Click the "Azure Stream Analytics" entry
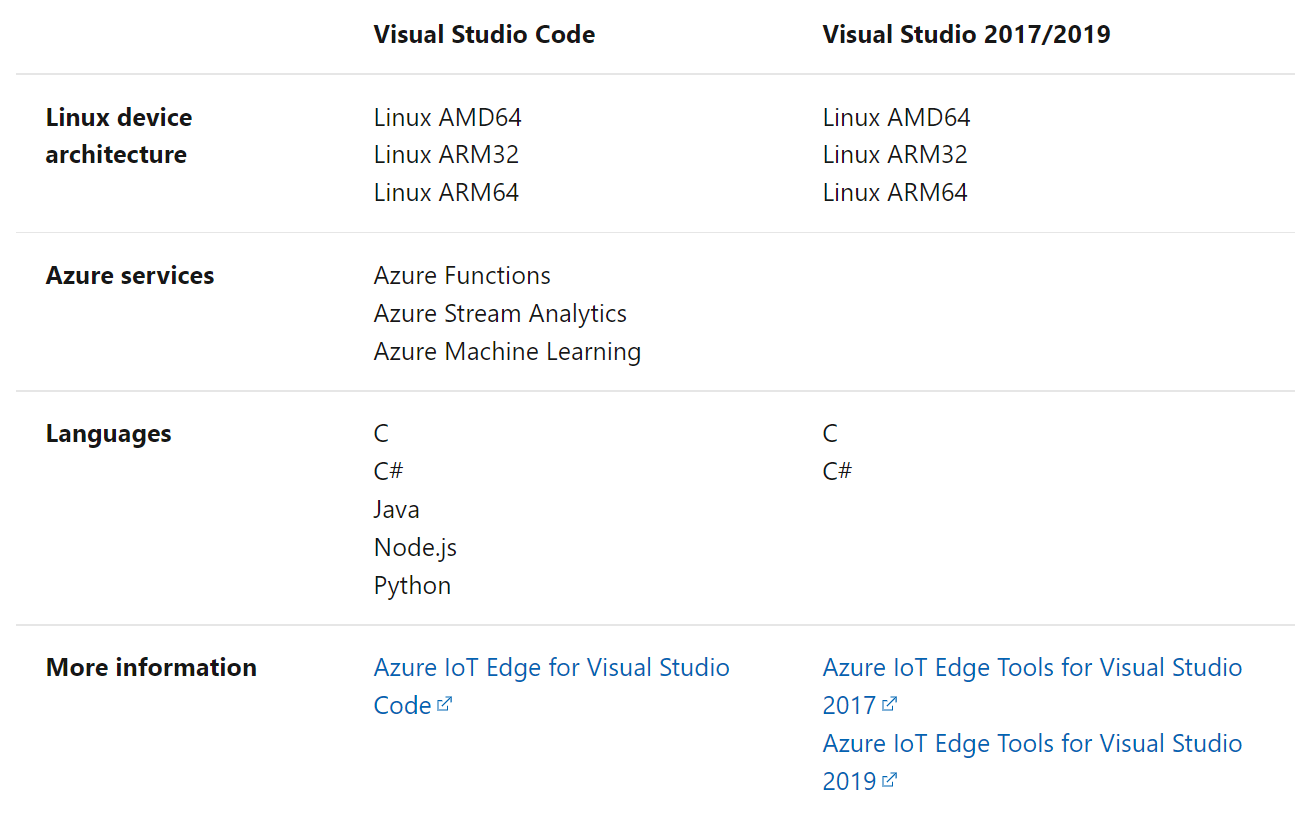Viewport: 1315px width, 826px height. tap(500, 314)
